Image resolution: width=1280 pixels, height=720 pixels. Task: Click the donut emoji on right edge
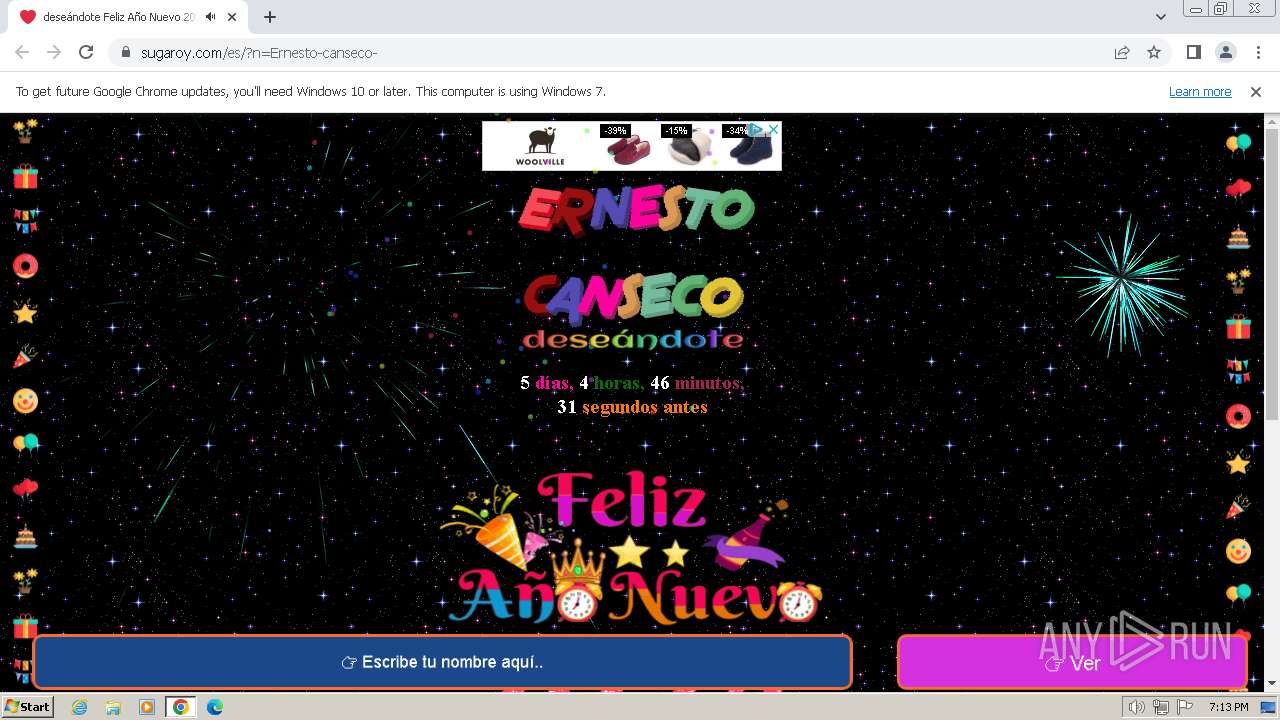1238,415
